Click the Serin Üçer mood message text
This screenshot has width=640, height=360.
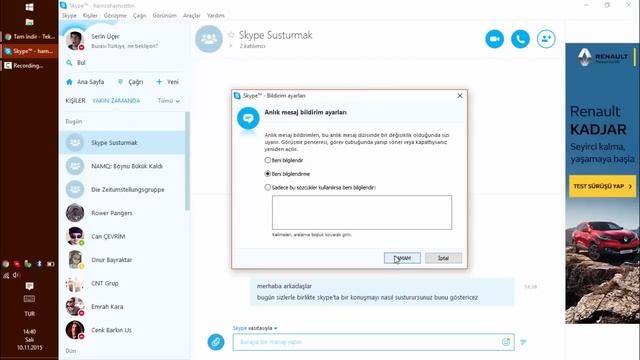124,46
